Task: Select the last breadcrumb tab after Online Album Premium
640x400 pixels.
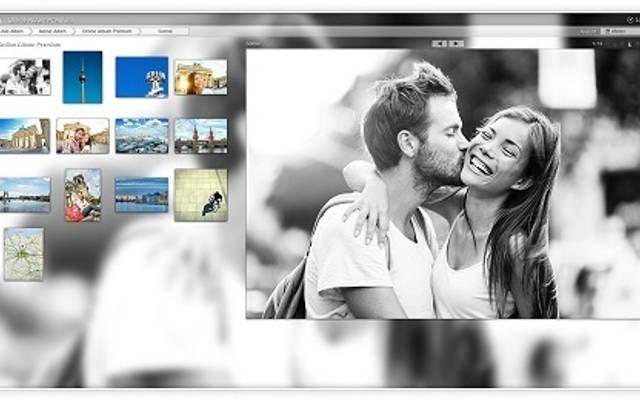Action: pos(163,31)
